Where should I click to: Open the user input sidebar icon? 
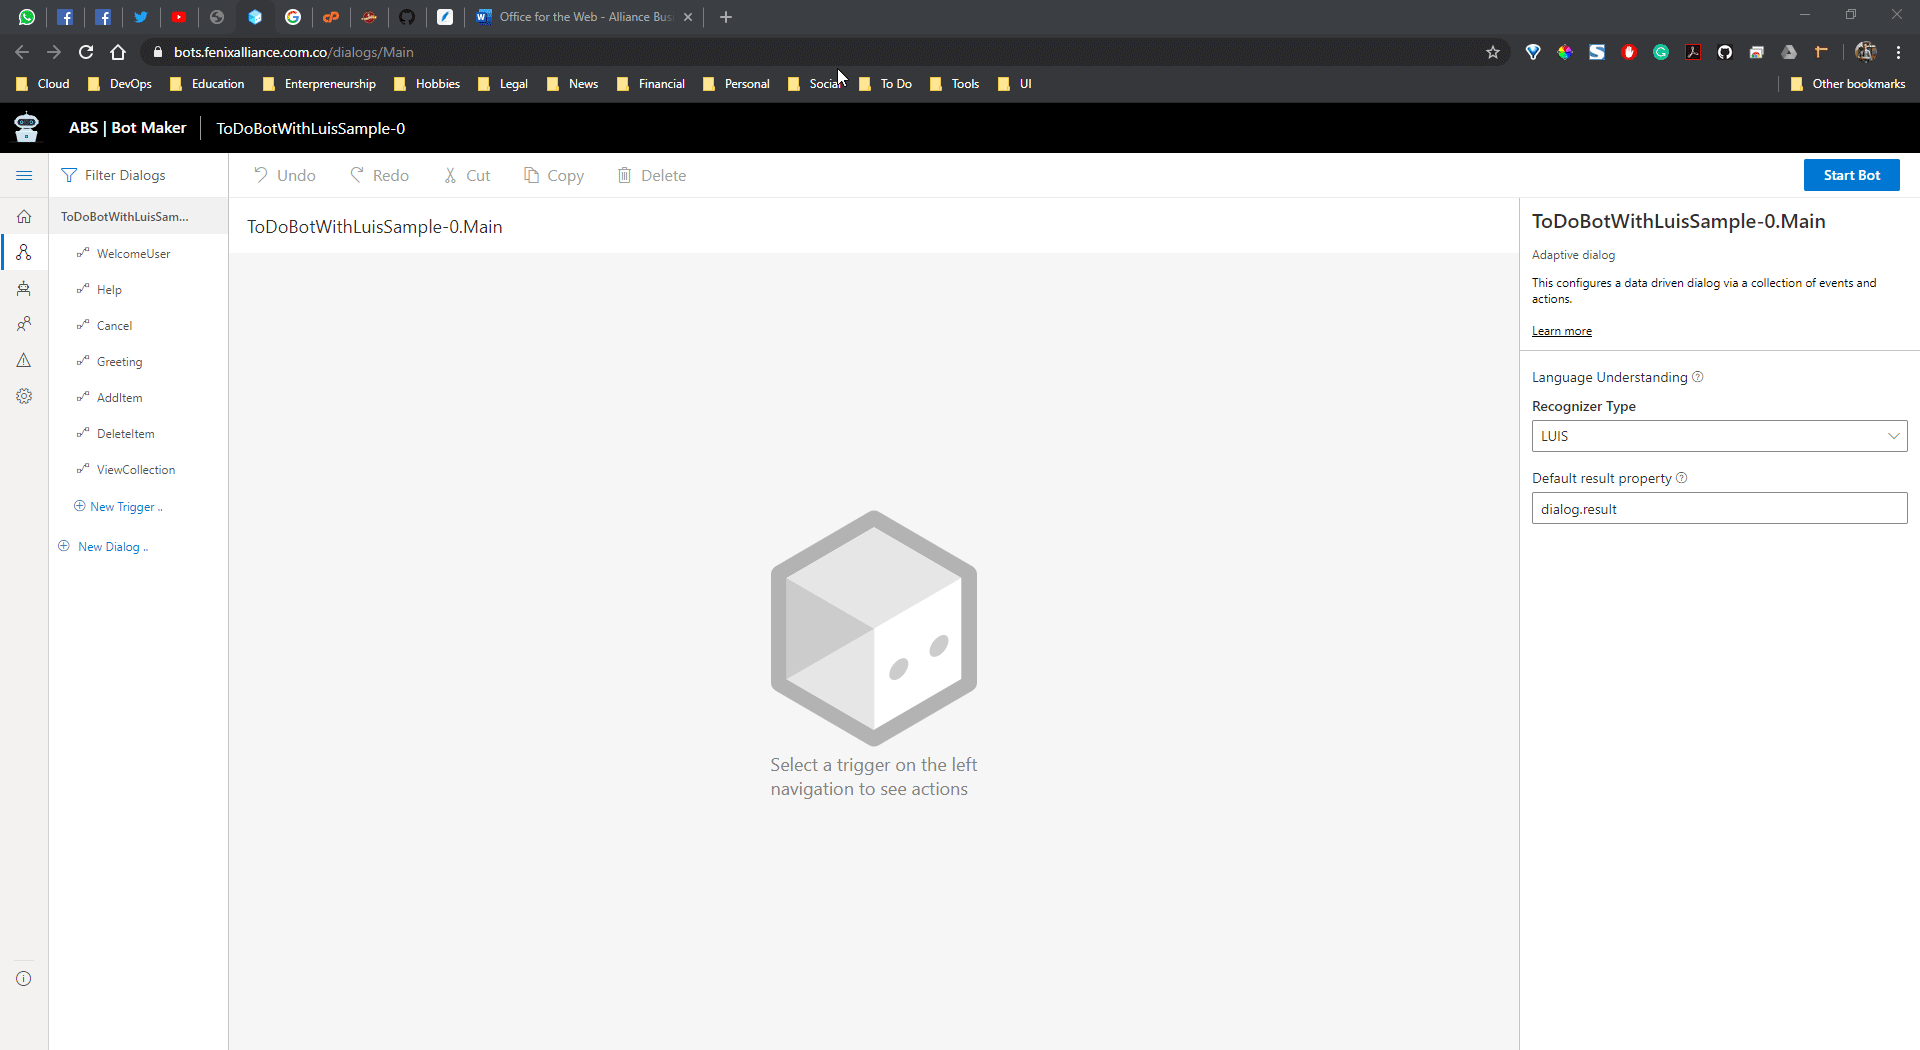[24, 324]
